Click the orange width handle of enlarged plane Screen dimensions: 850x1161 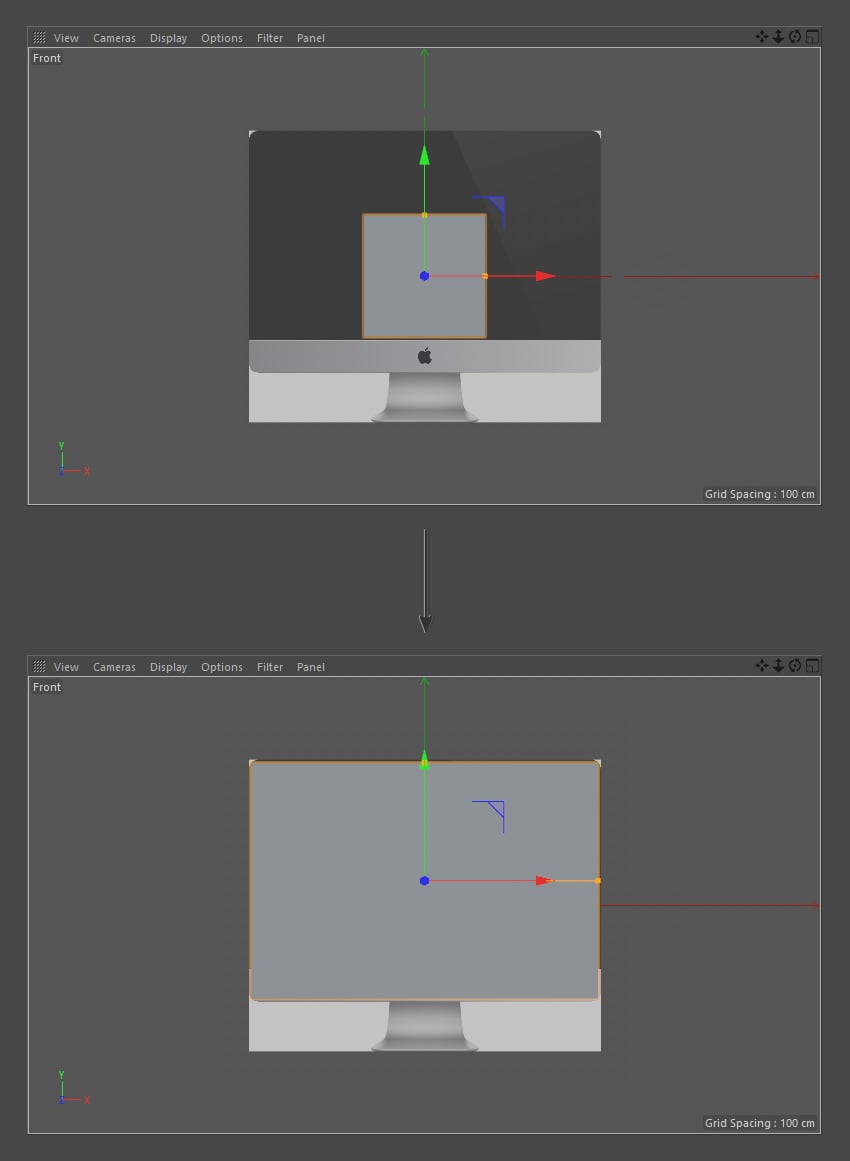(598, 881)
